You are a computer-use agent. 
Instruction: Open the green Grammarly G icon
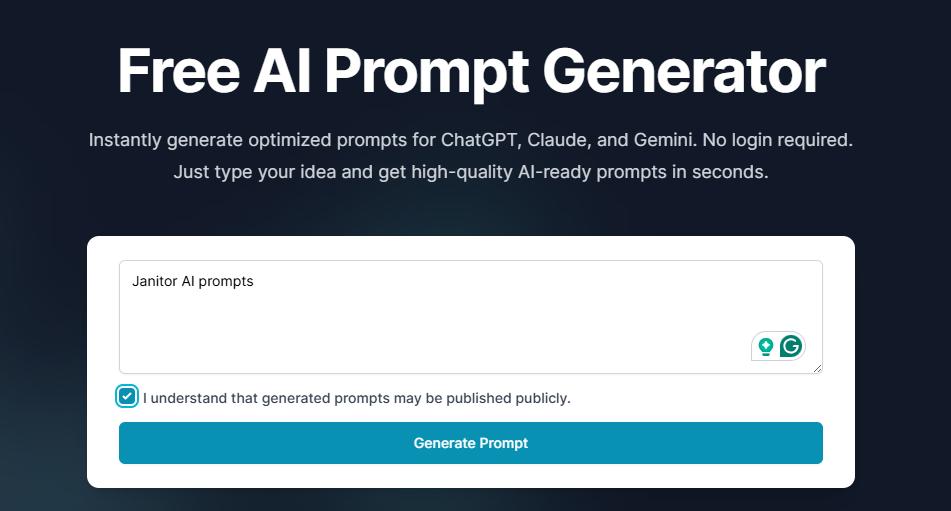(x=791, y=347)
